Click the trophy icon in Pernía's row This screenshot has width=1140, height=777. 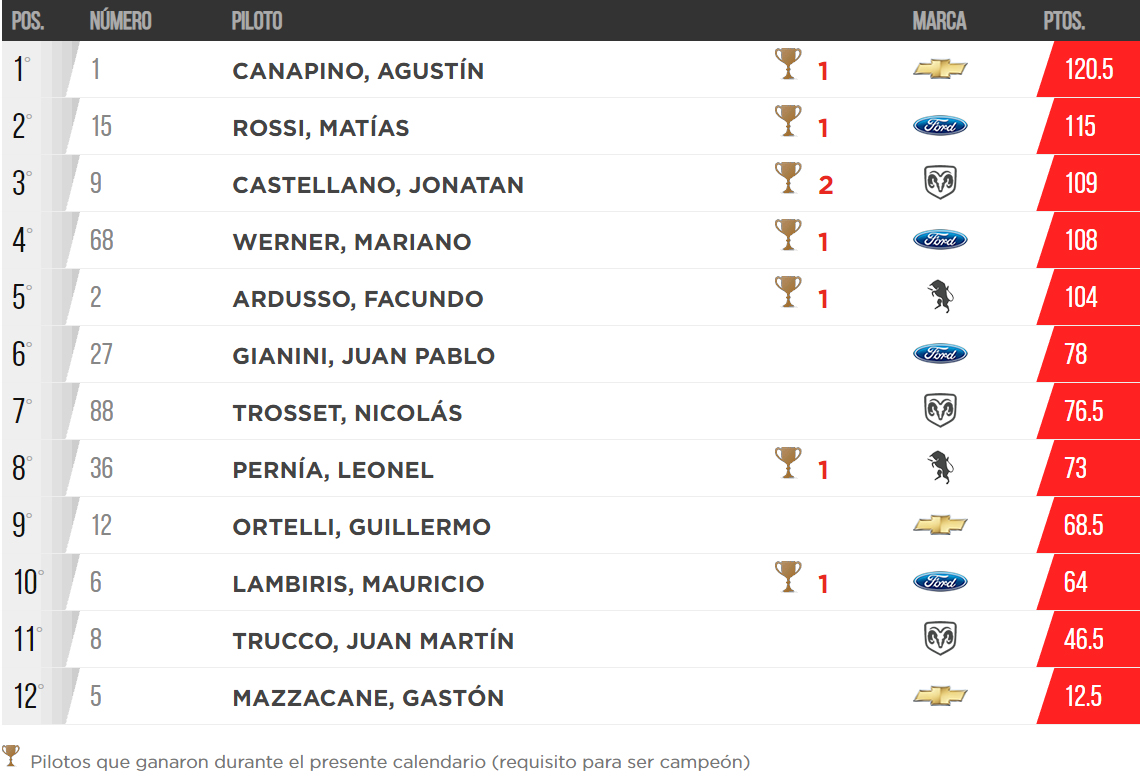(788, 464)
